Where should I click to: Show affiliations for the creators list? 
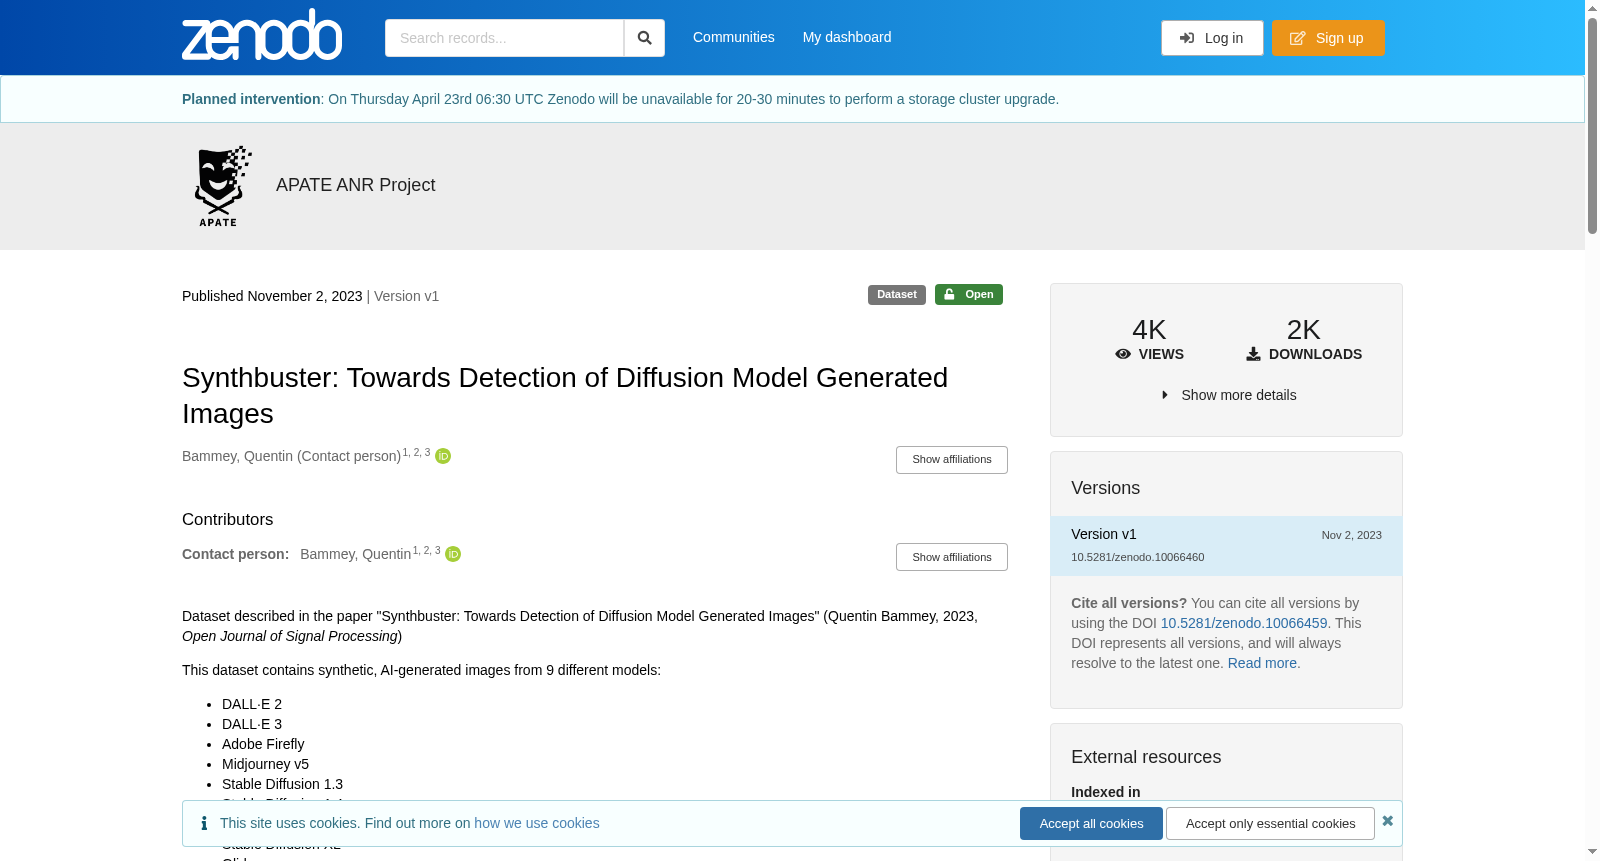[952, 460]
